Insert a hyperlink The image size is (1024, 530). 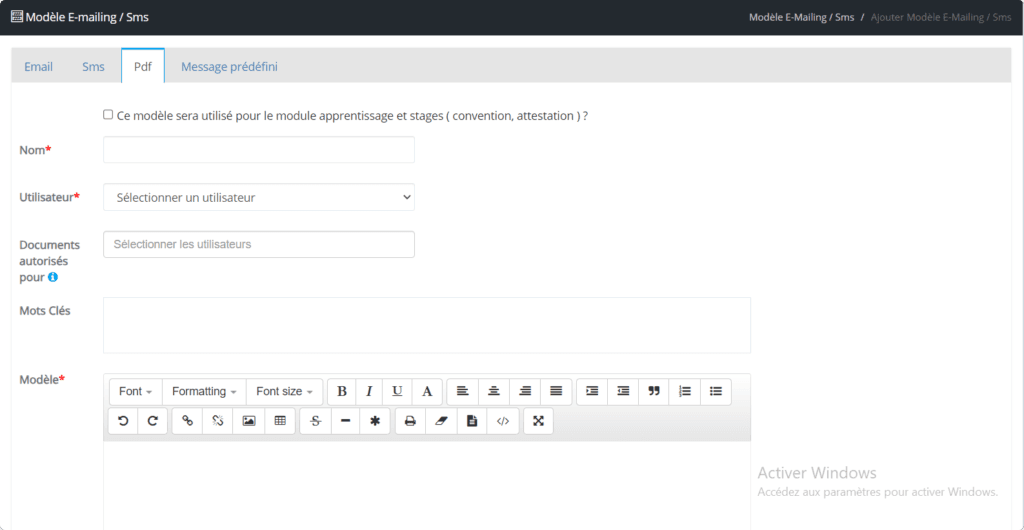(x=187, y=422)
